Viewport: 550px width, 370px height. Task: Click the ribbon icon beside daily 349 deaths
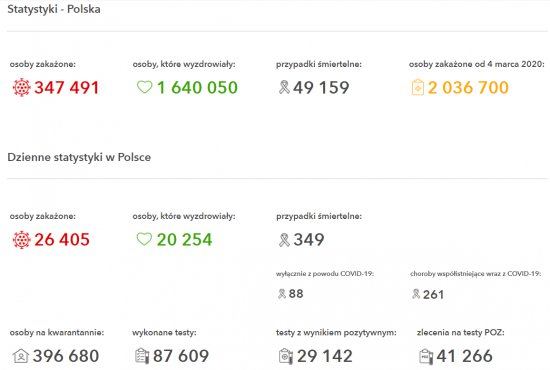coord(284,240)
